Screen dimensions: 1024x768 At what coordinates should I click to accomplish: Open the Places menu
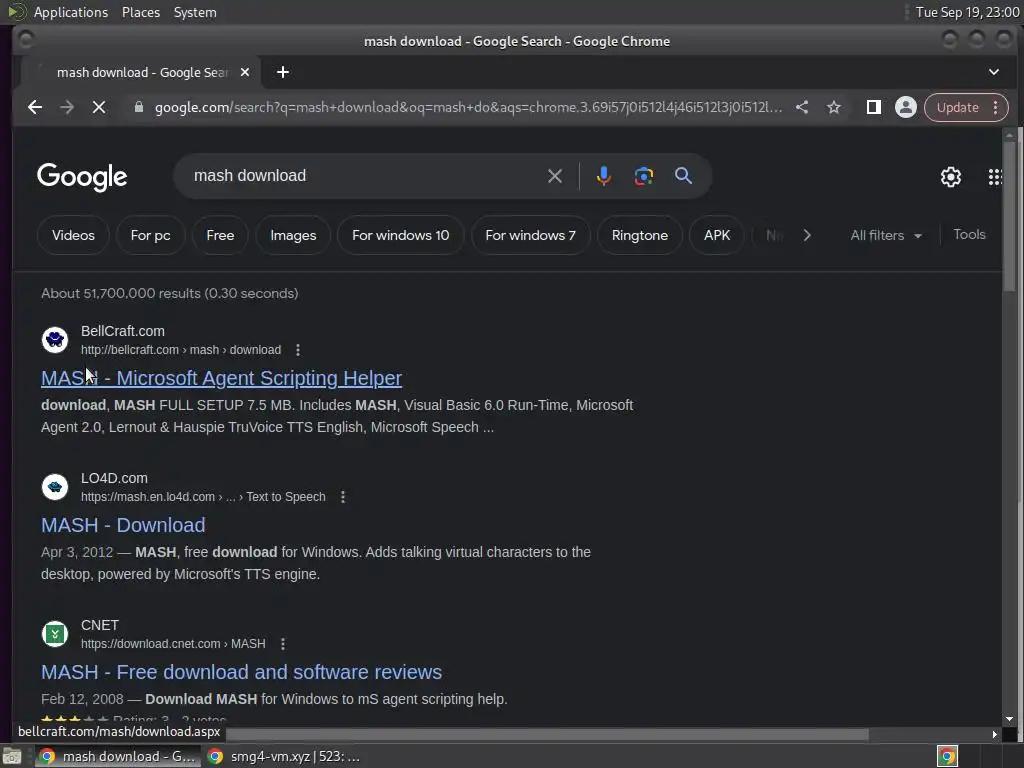tap(140, 12)
